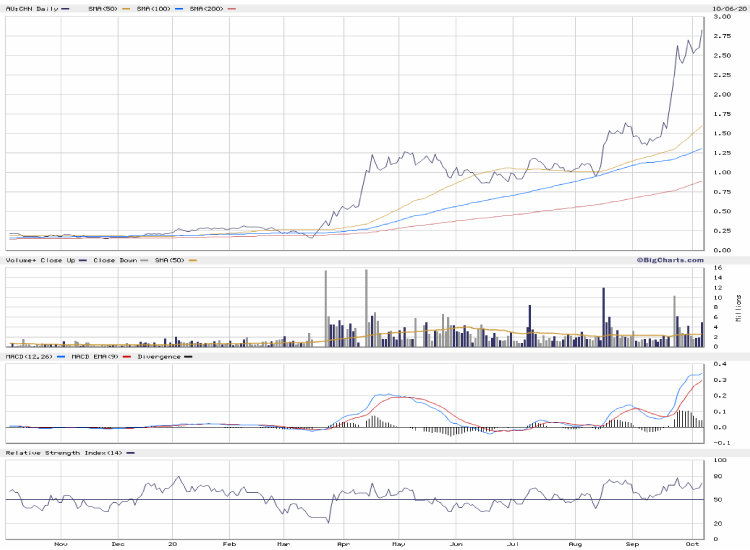Click the SMA(50) orange legend marker in price chart
Image resolution: width=750 pixels, height=550 pixels.
click(122, 8)
